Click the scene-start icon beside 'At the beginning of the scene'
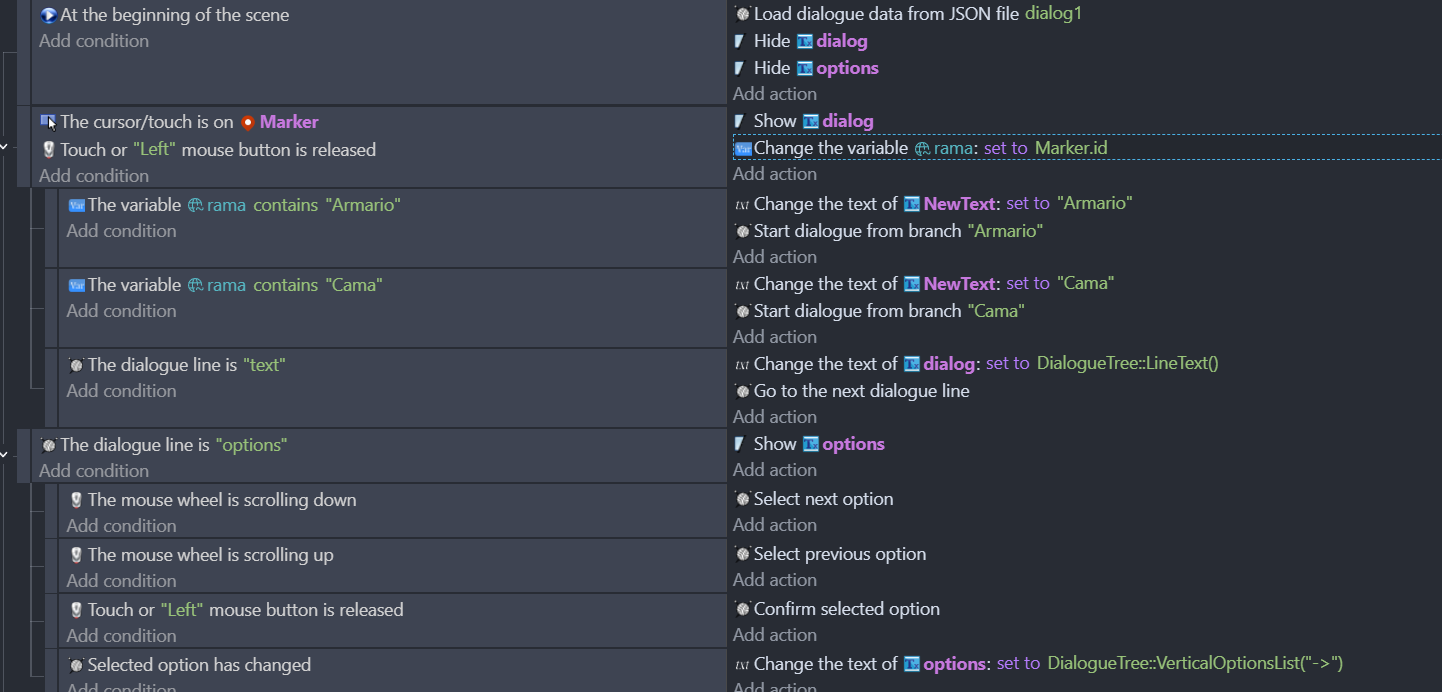The image size is (1442, 692). click(48, 15)
